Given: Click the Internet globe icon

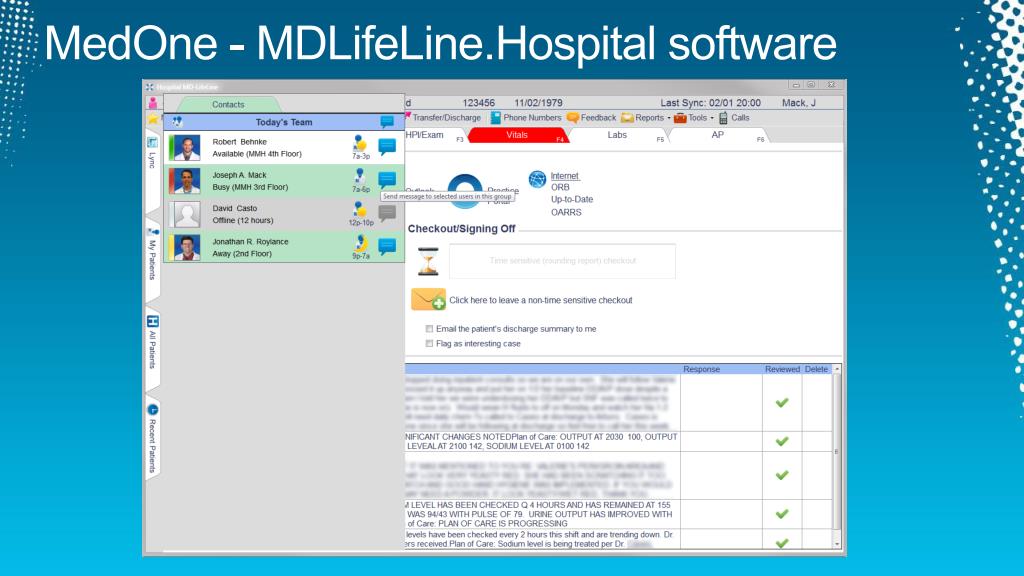Looking at the screenshot, I should (537, 179).
